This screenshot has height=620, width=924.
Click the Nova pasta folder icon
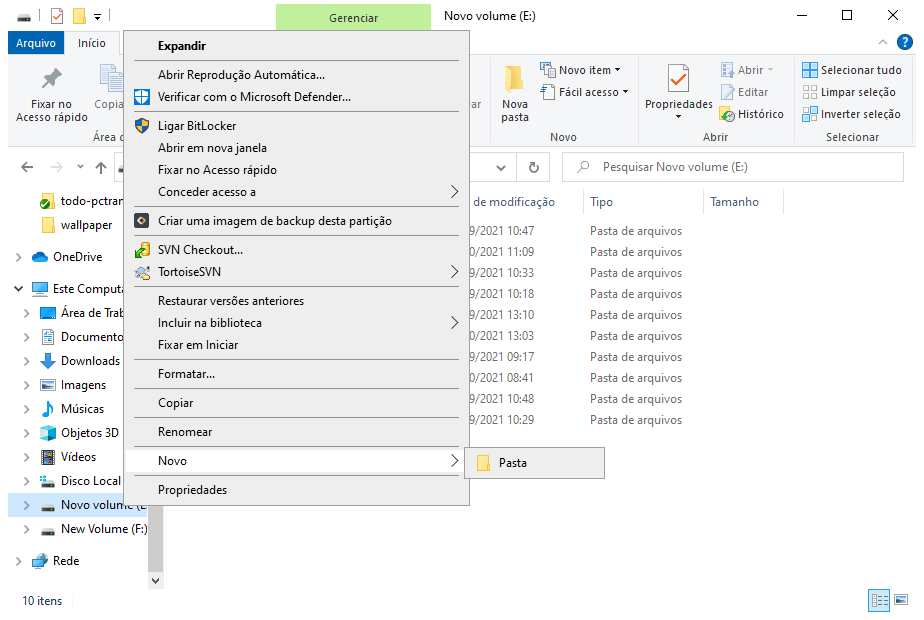[x=514, y=80]
